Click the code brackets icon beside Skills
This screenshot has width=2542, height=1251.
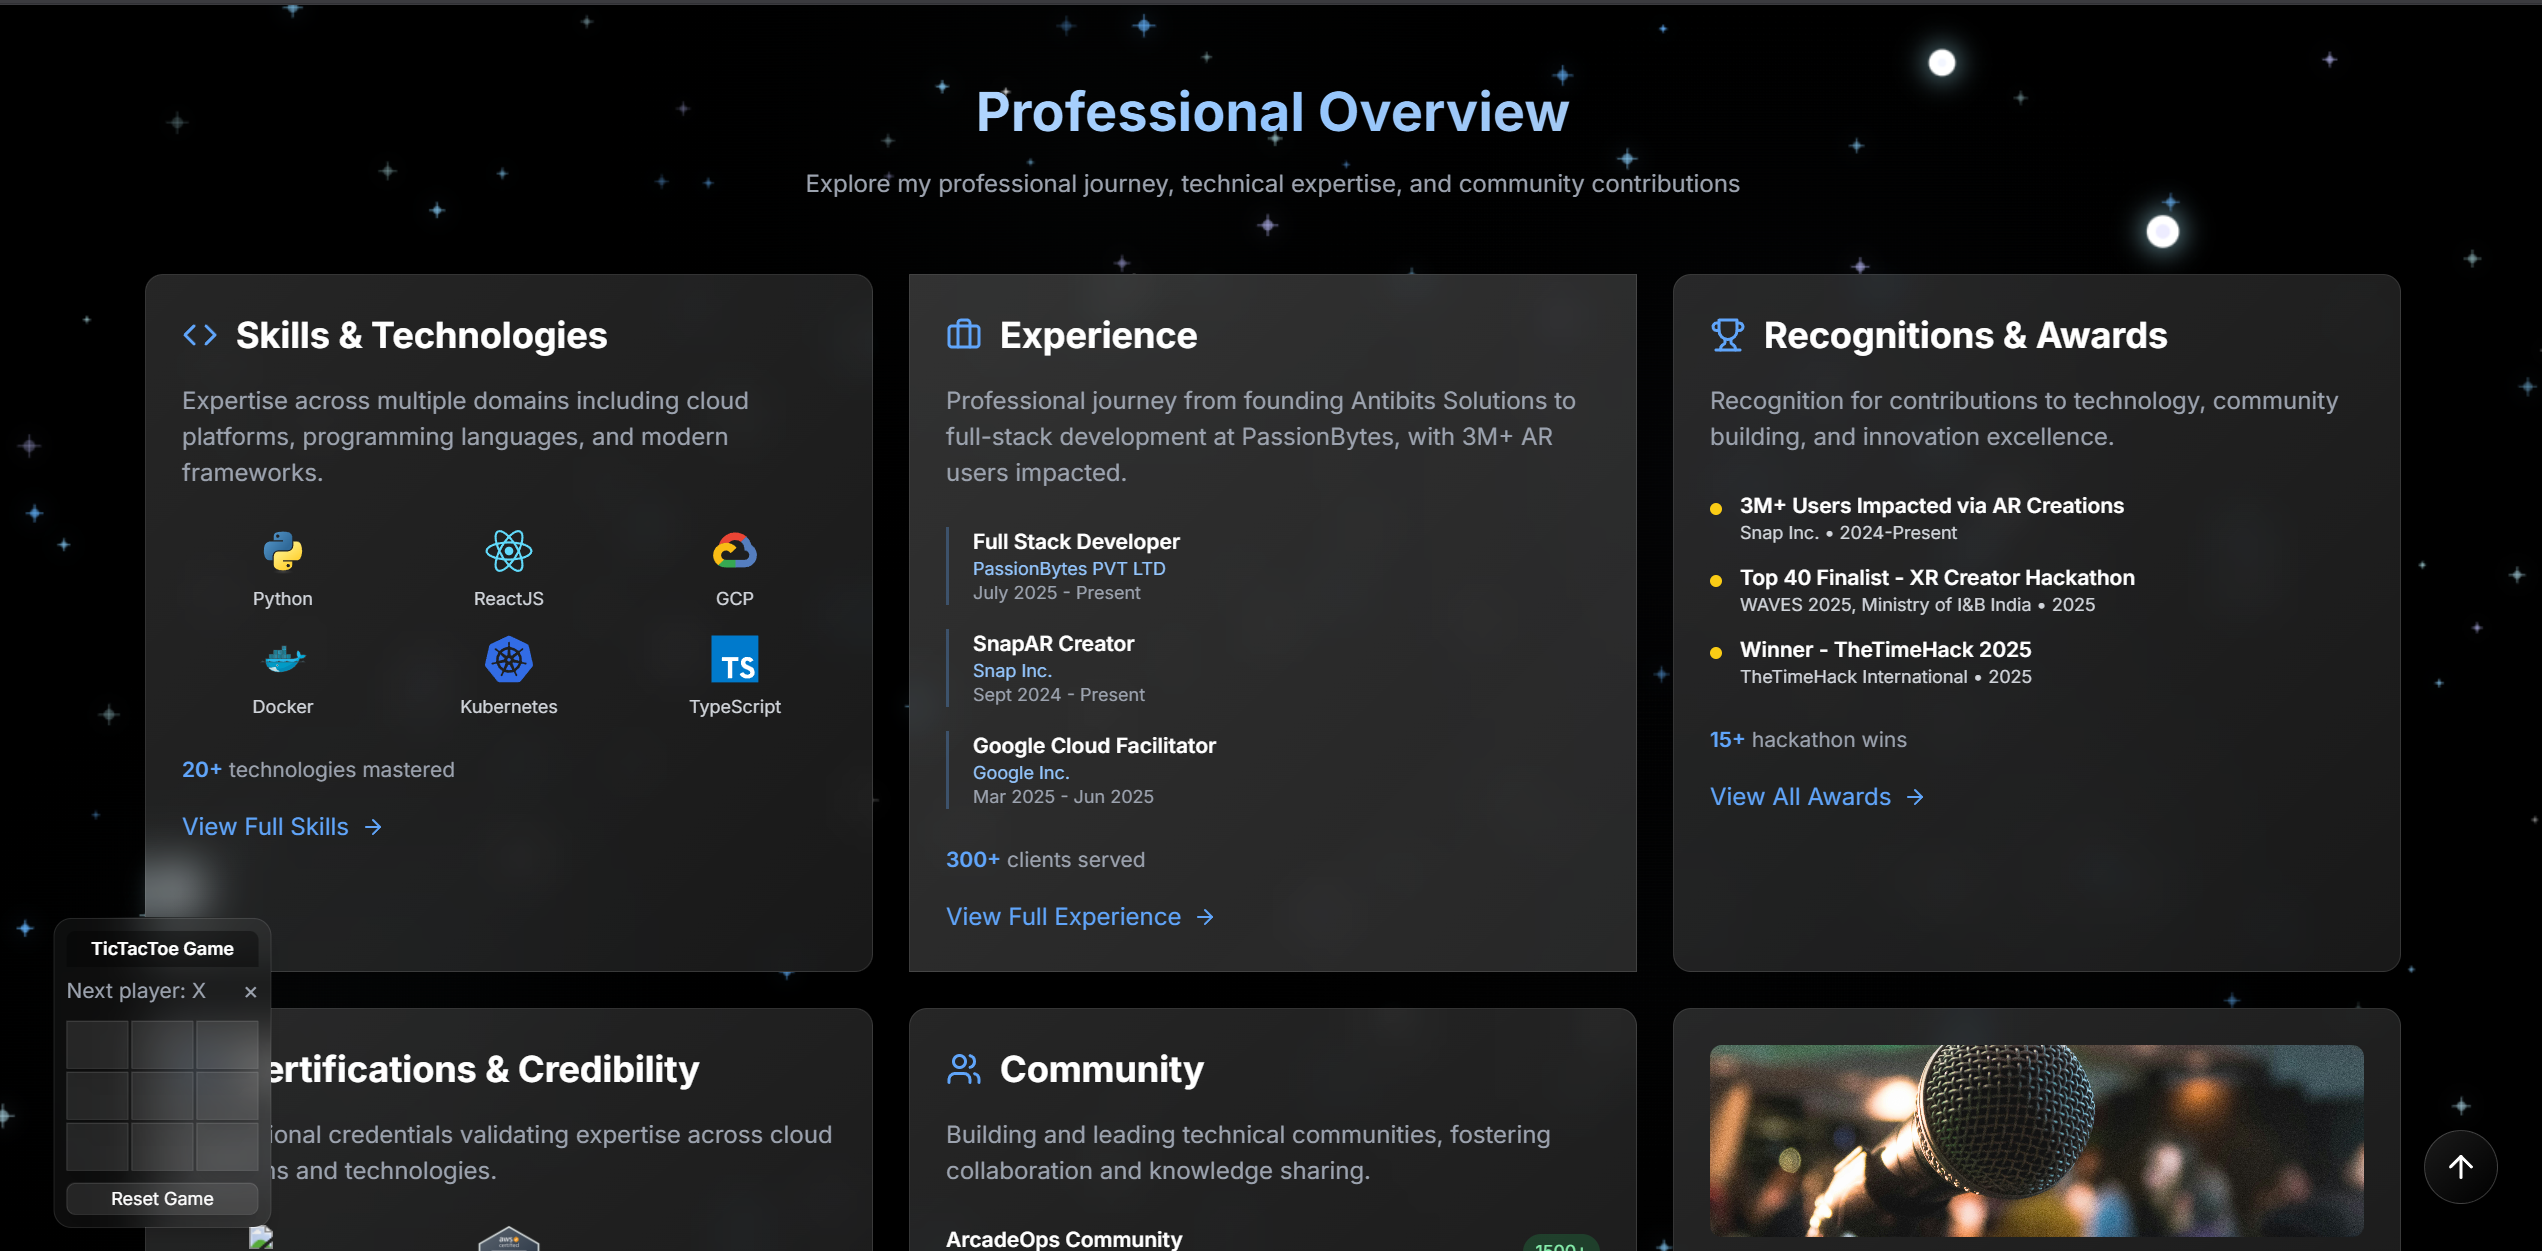click(200, 335)
